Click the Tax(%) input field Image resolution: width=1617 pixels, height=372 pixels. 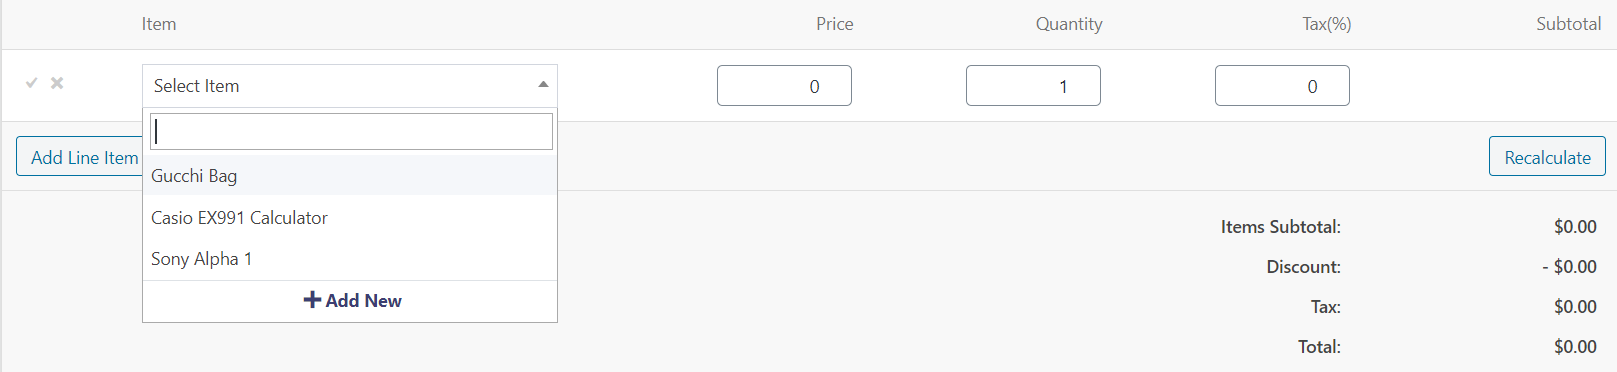(1282, 86)
